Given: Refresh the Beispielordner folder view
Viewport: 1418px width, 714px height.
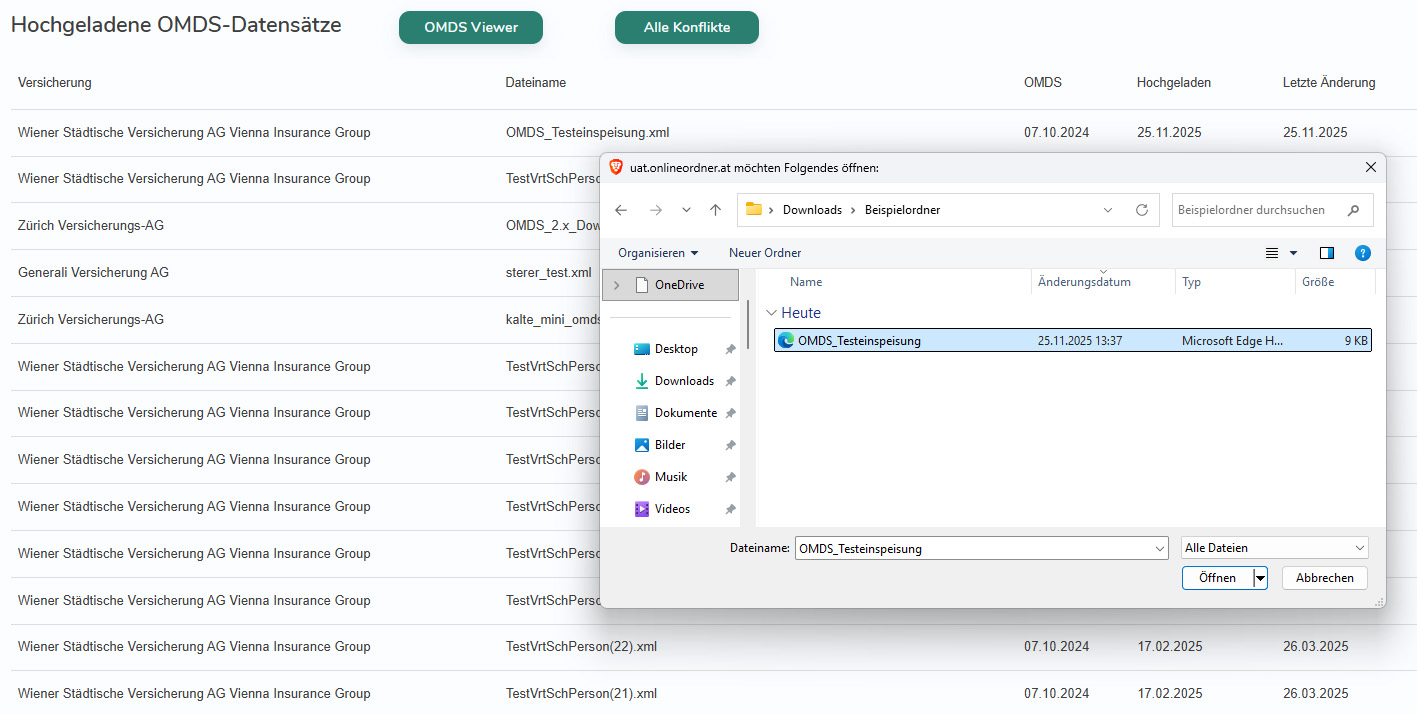Looking at the screenshot, I should pyautogui.click(x=1142, y=210).
